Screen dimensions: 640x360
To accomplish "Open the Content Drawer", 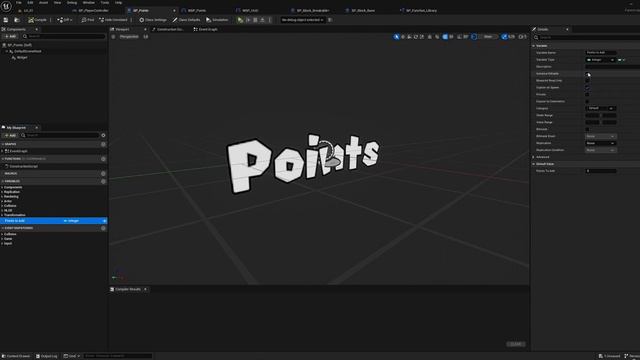I will pos(16,356).
